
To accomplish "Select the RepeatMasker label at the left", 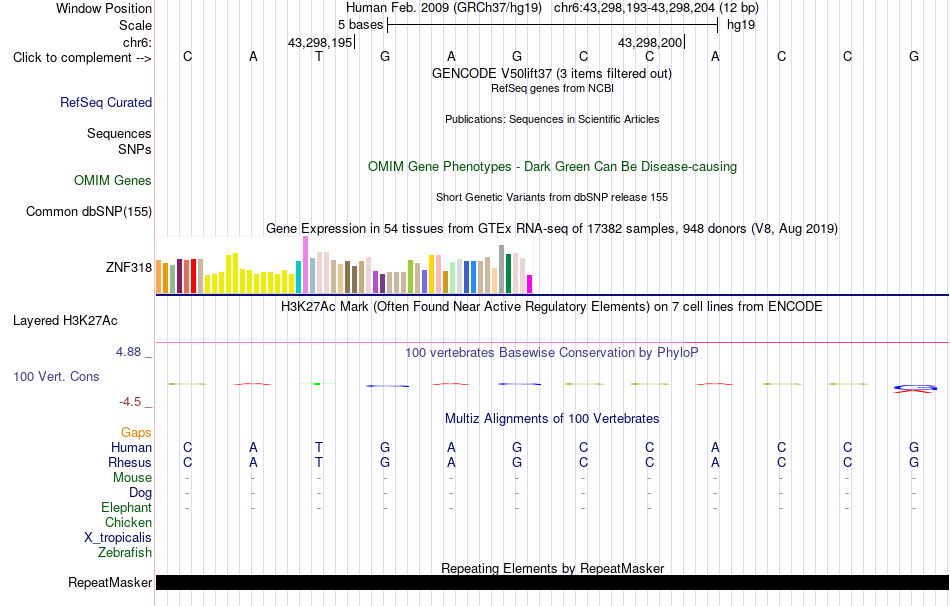I will pyautogui.click(x=110, y=582).
